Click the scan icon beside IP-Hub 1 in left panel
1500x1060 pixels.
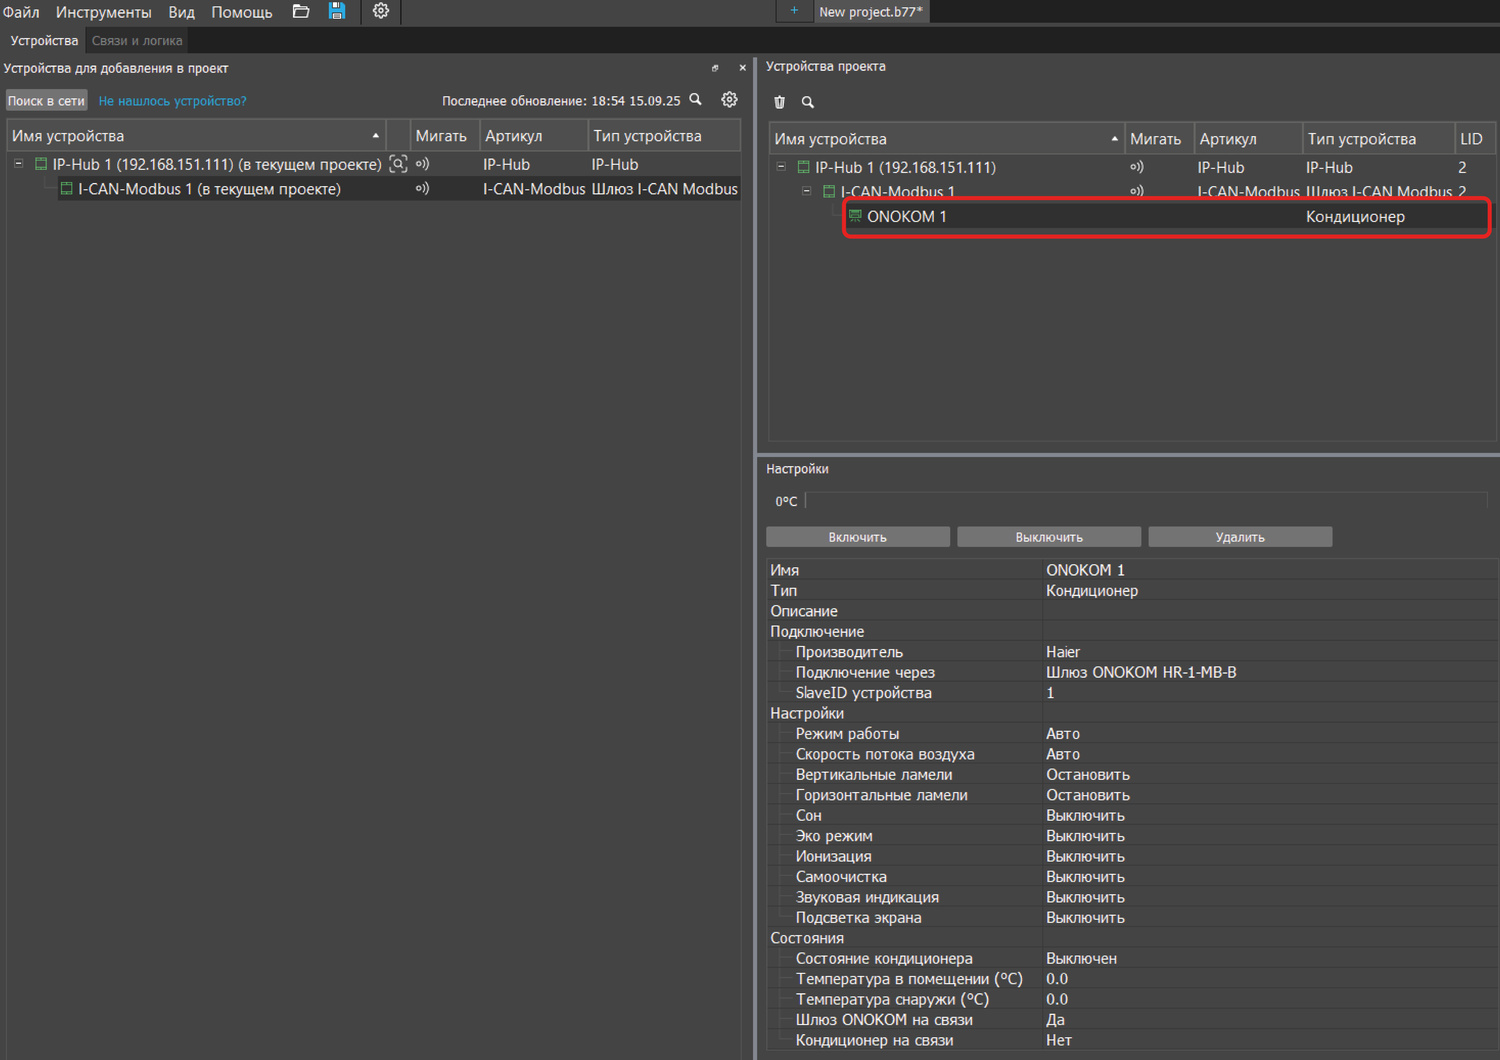398,164
